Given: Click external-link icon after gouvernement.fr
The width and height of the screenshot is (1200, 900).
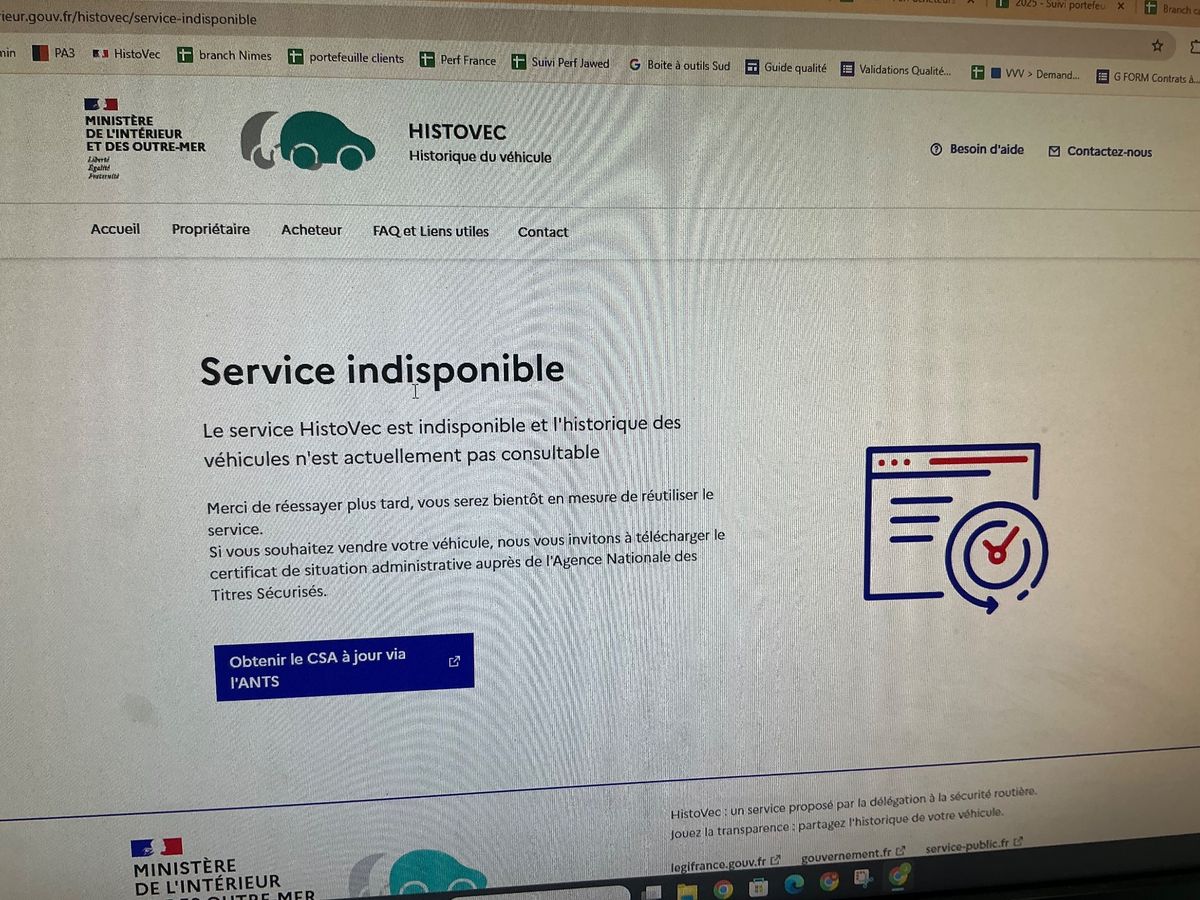Looking at the screenshot, I should [900, 851].
